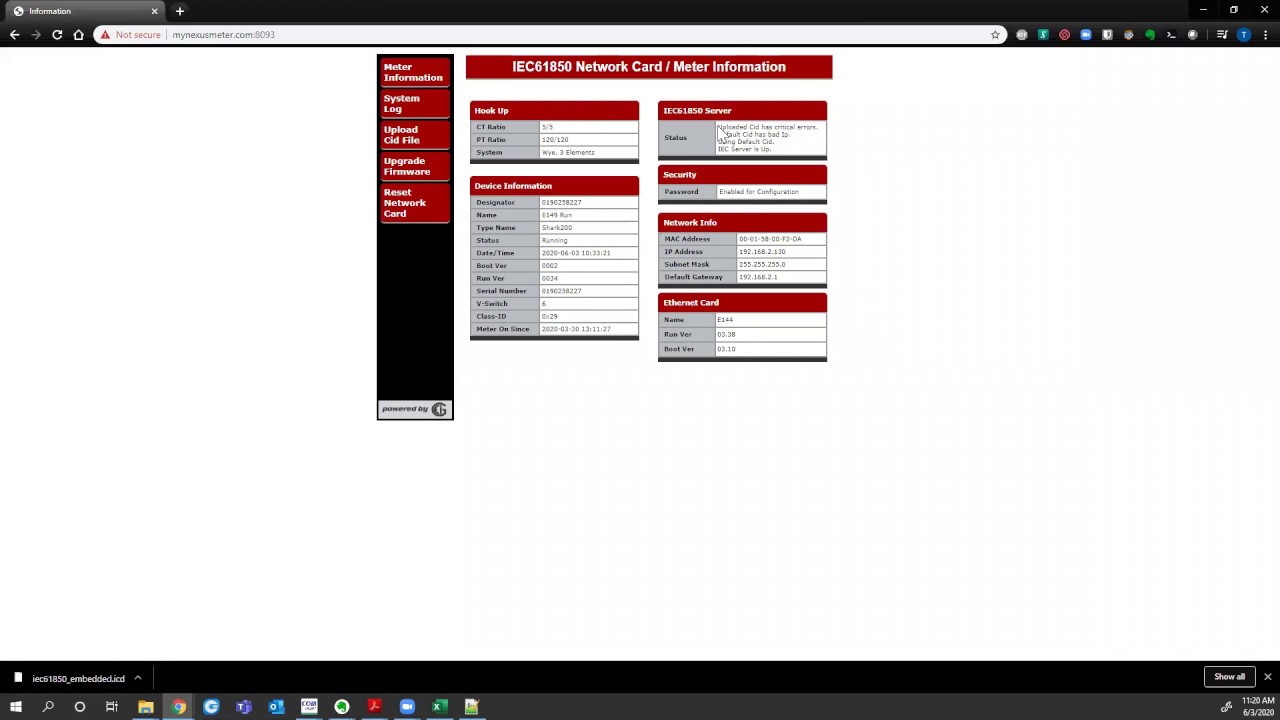
Task: Open Excel from the taskbar
Action: pyautogui.click(x=439, y=707)
